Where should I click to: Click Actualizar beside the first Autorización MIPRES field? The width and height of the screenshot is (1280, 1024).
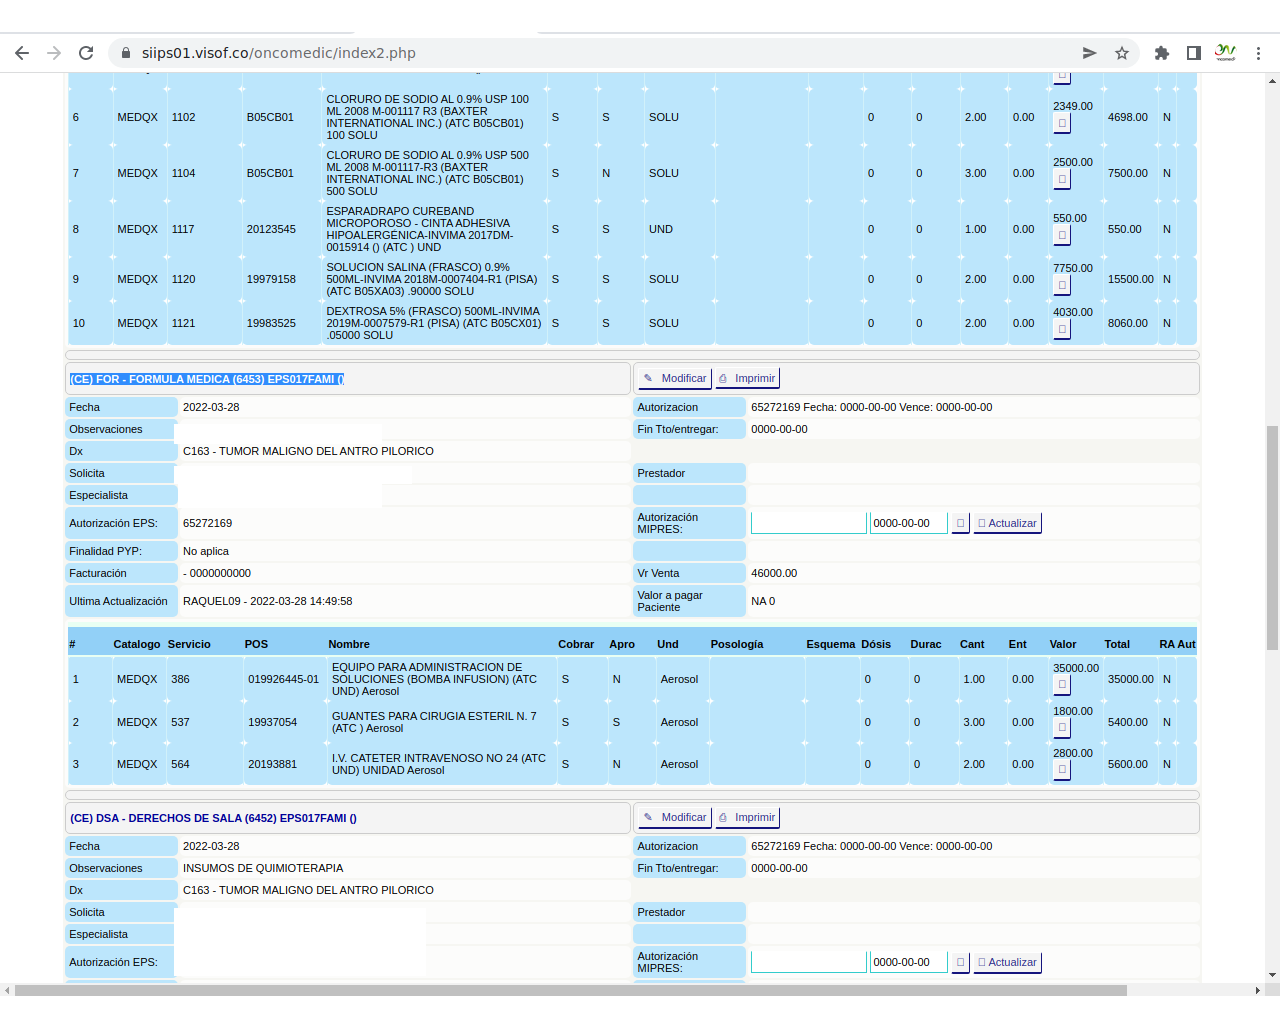click(1007, 523)
